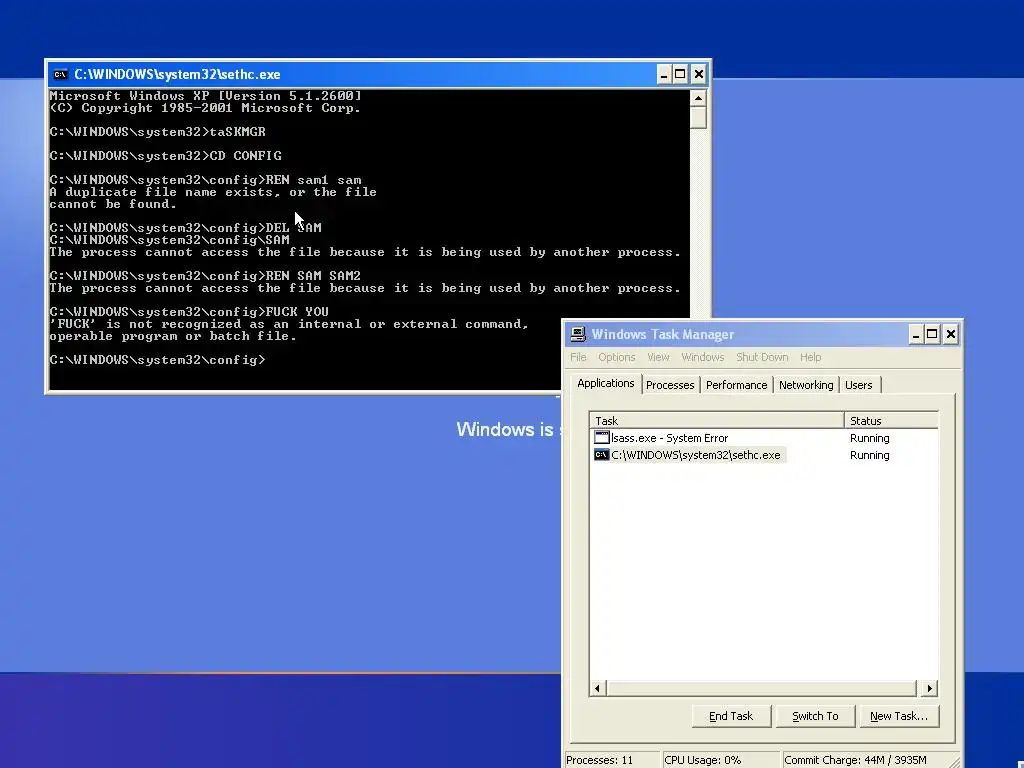The height and width of the screenshot is (768, 1024).
Task: Click the task list horizontal scrollbar track
Action: (x=761, y=688)
